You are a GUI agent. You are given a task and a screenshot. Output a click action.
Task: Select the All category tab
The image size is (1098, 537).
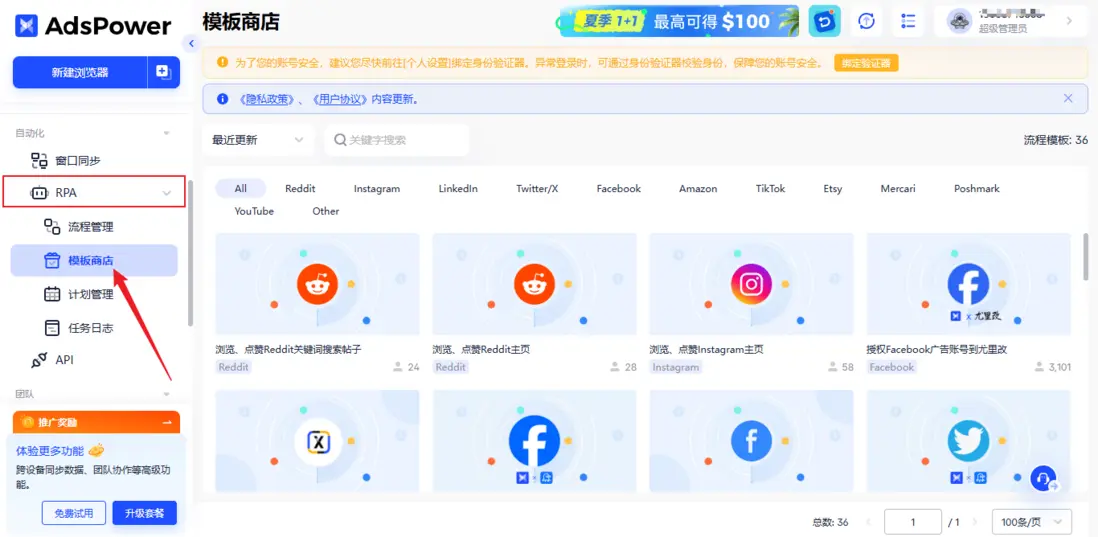[241, 188]
